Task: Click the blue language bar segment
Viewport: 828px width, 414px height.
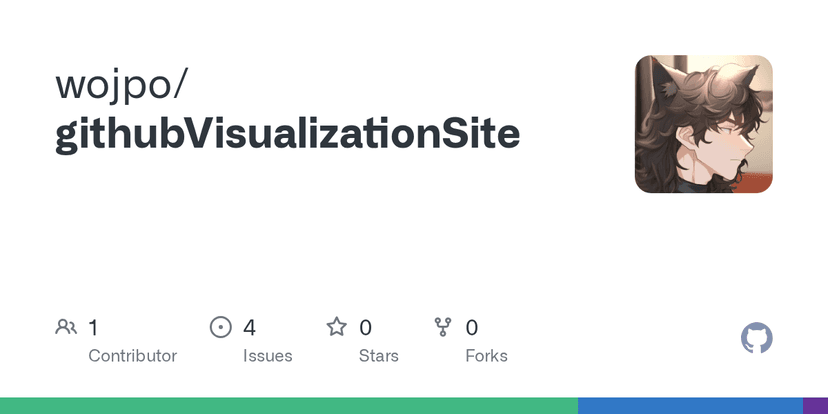Action: 690,405
